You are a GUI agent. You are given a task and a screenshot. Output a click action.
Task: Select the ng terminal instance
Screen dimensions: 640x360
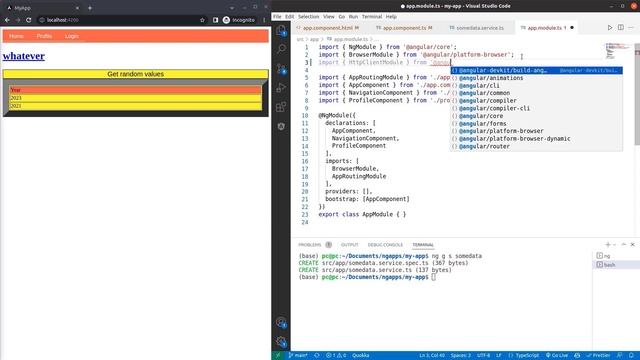(x=616, y=256)
